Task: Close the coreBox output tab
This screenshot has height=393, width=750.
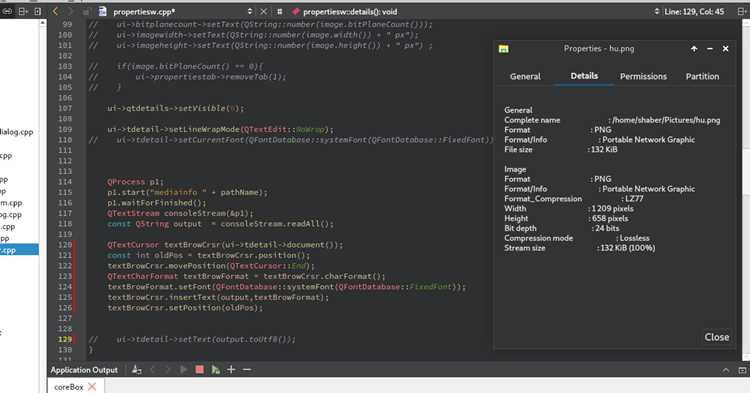Action: click(x=92, y=386)
